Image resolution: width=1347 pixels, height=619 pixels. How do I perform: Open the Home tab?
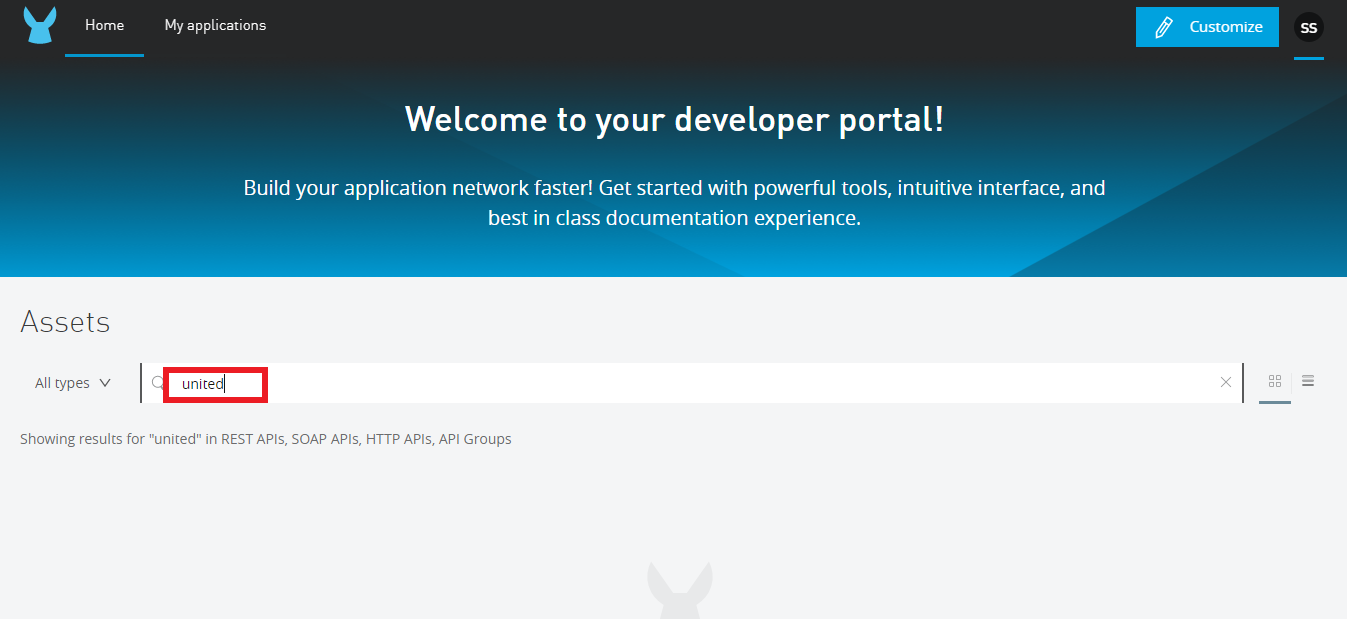click(104, 26)
